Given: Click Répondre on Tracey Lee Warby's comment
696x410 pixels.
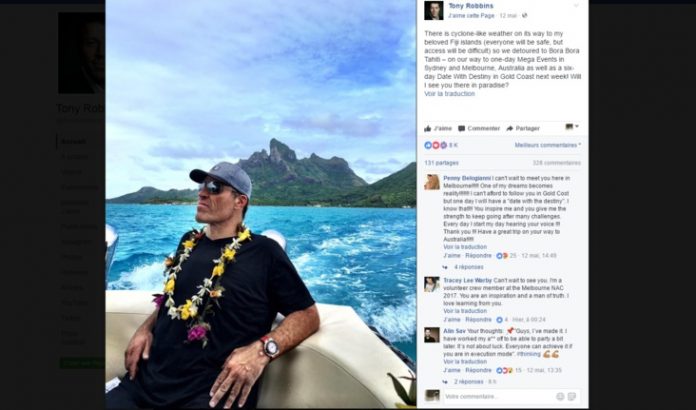Looking at the screenshot, I should 478,319.
